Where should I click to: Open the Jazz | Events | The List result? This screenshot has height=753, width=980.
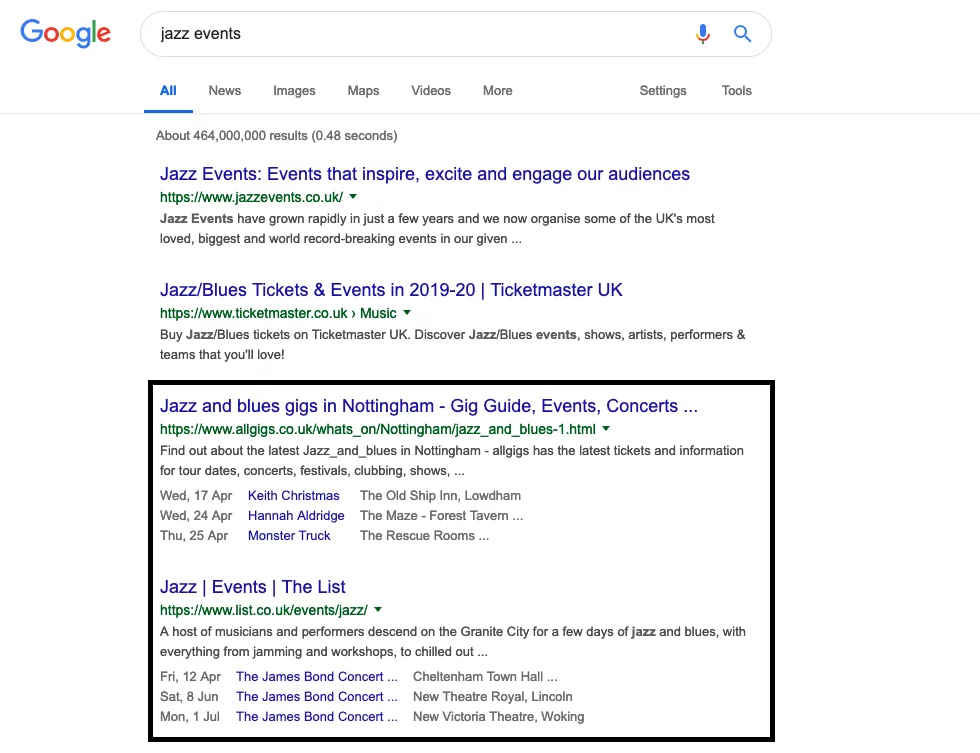(x=253, y=587)
